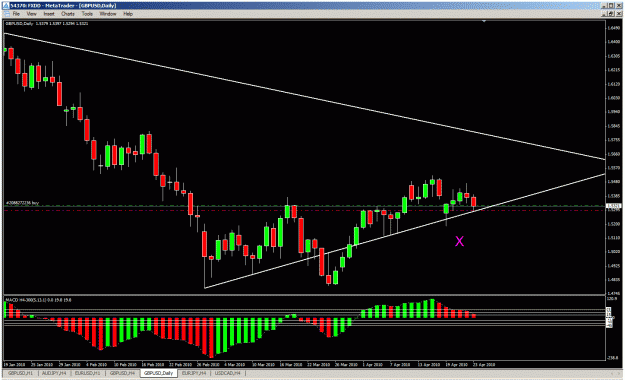The height and width of the screenshot is (380, 625).
Task: Click the chart shift triangle marker at top
Action: point(484,21)
